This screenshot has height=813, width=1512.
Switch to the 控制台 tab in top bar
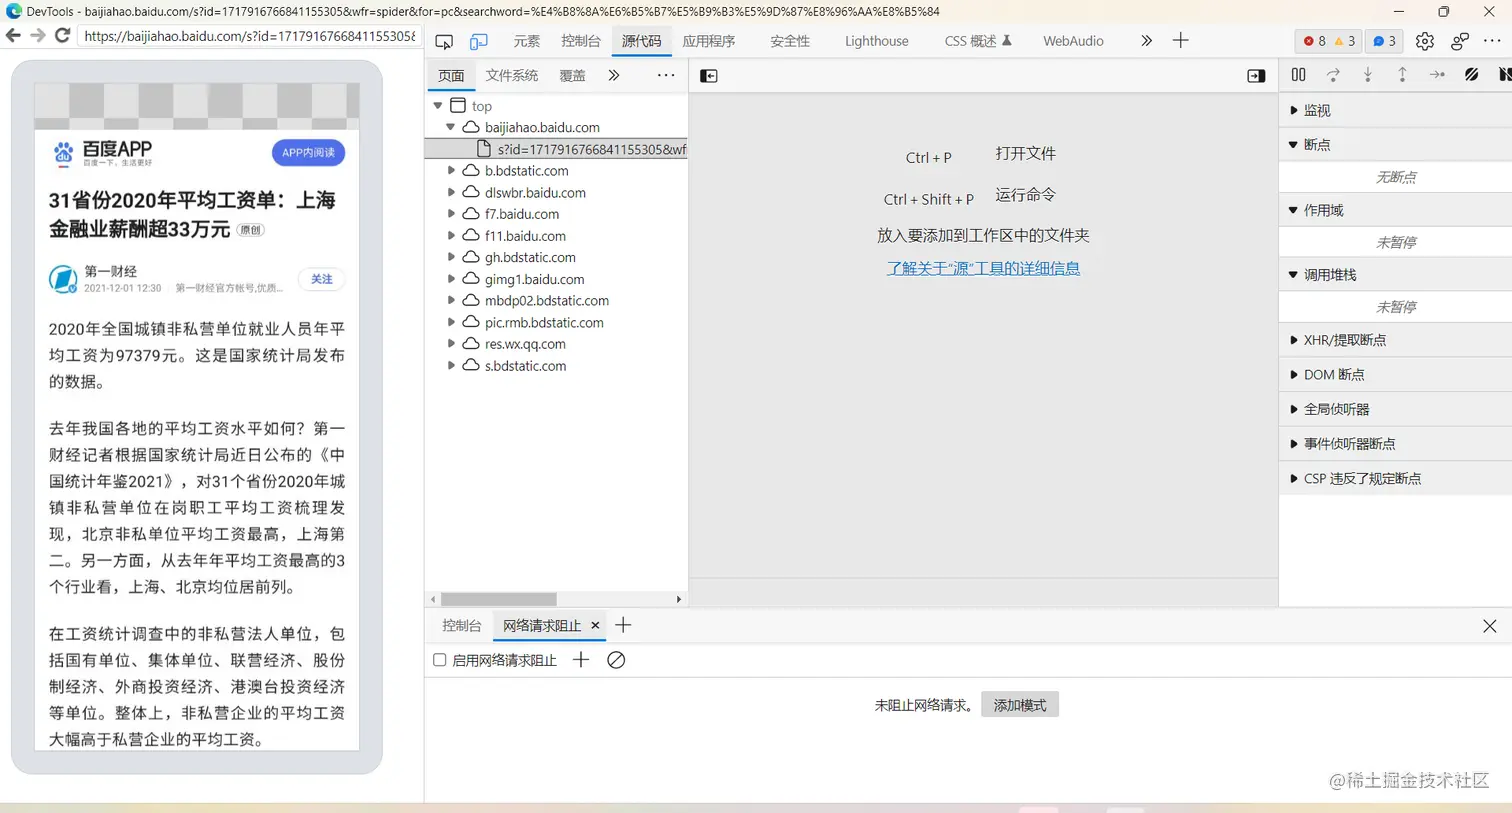click(x=581, y=41)
